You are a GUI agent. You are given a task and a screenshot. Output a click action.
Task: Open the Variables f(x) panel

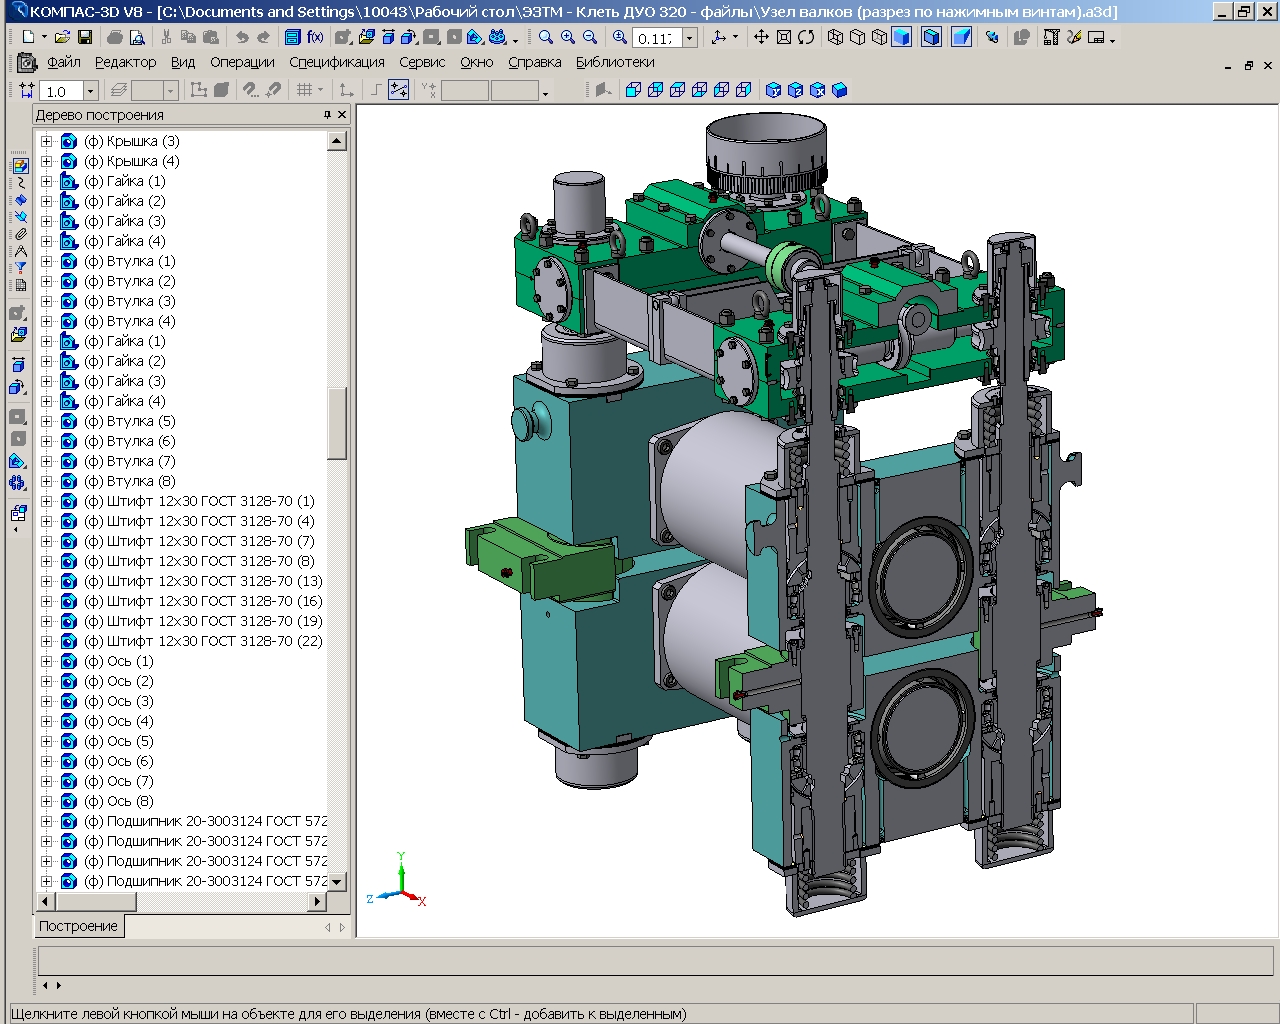[x=315, y=37]
